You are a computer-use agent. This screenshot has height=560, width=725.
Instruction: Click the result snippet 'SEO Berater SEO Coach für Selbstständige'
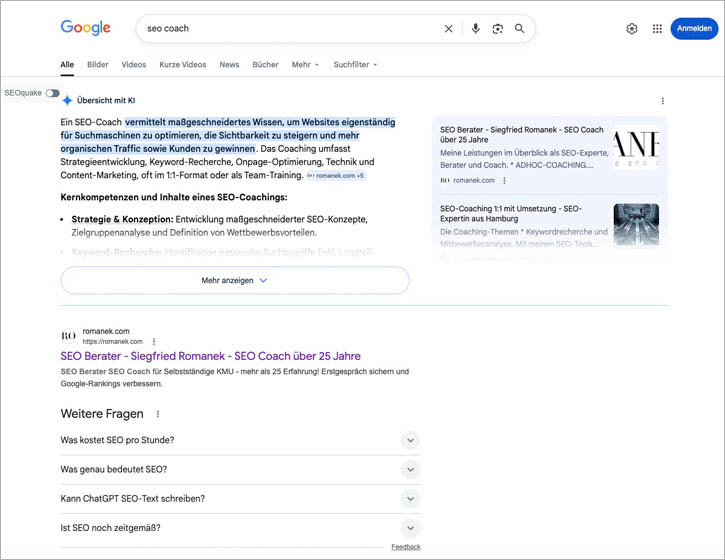[234, 377]
